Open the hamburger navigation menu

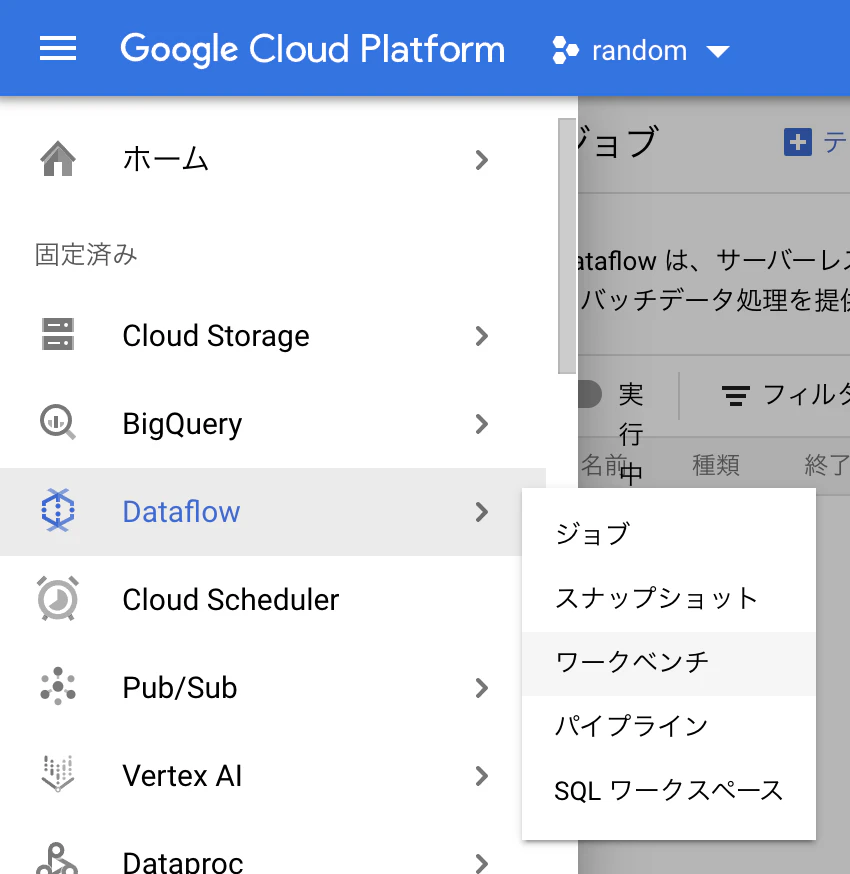(58, 48)
